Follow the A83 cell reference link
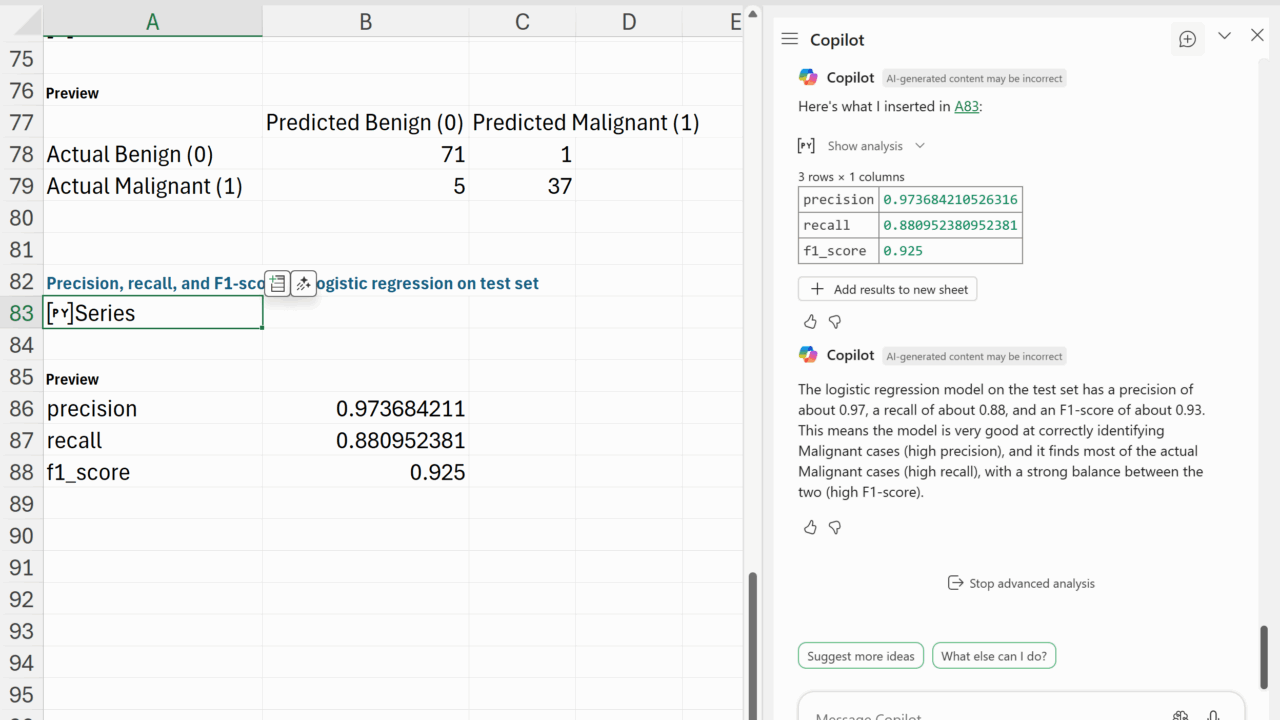The width and height of the screenshot is (1280, 720). pos(966,106)
